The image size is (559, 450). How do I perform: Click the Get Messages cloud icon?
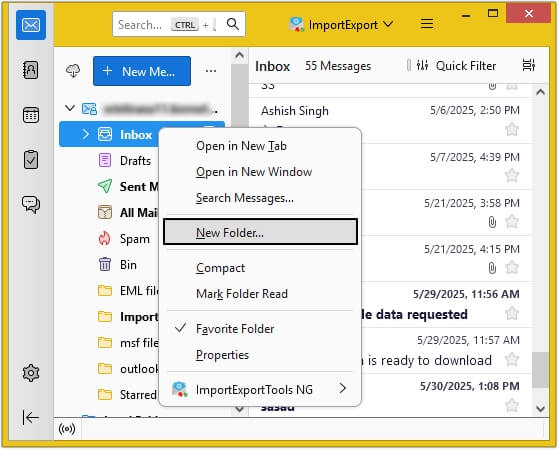coord(73,71)
